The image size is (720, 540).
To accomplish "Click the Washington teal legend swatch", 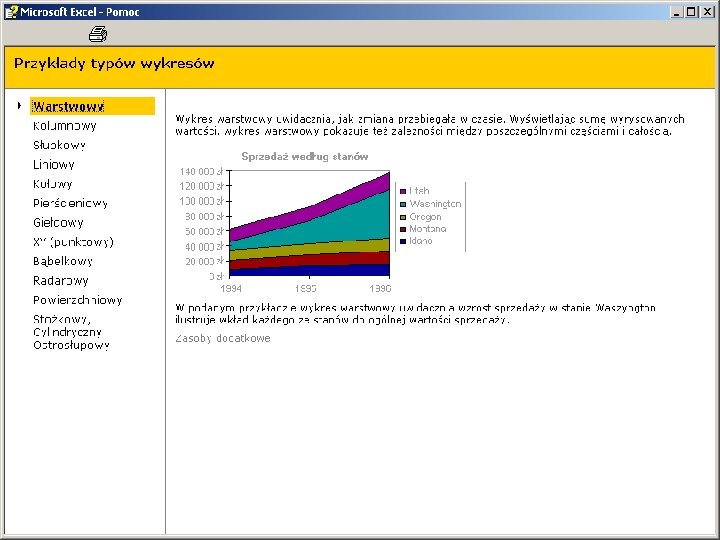I will coord(403,204).
